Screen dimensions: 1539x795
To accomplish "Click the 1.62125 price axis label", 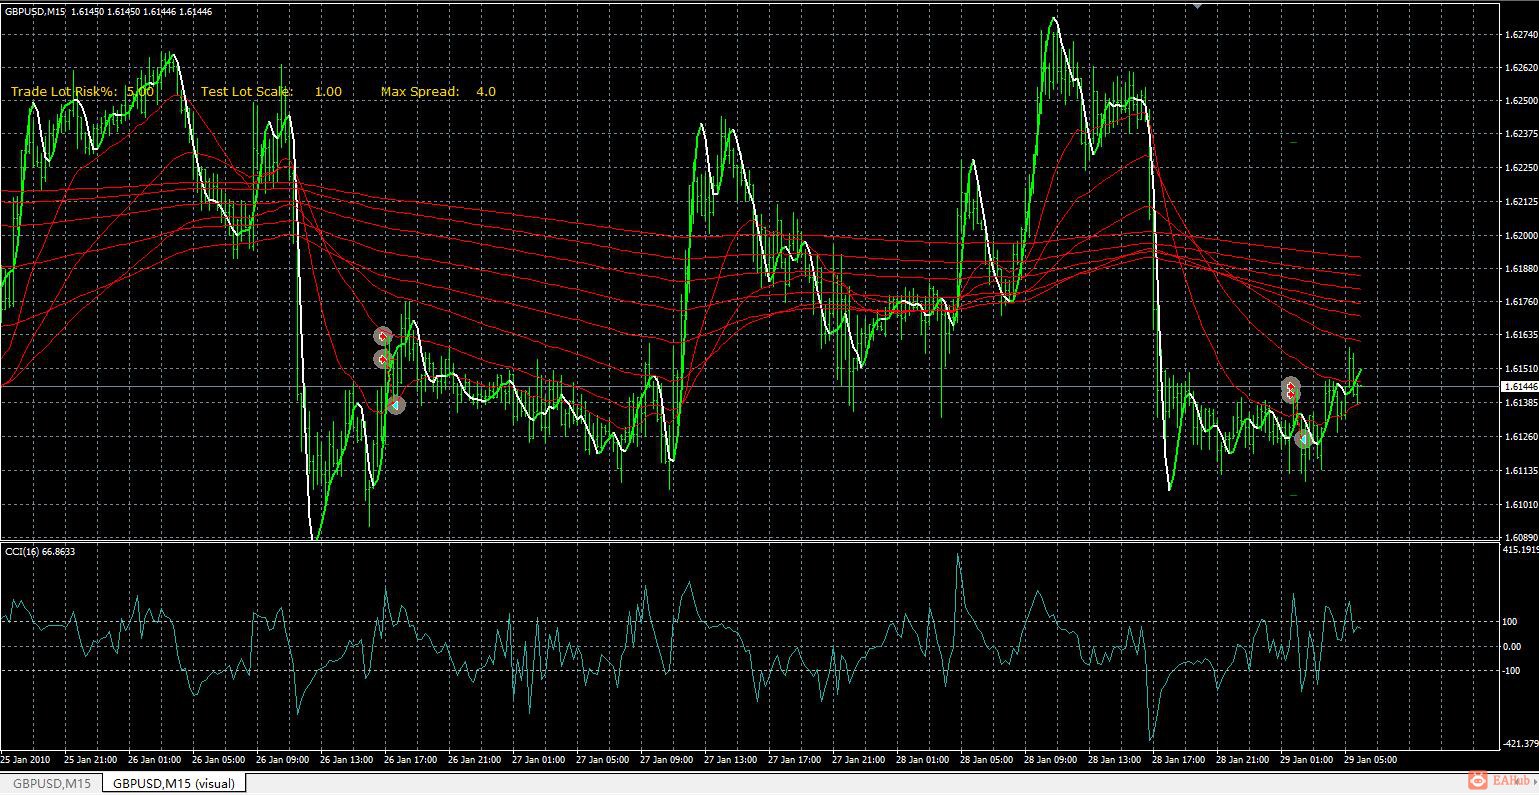I will 1520,202.
